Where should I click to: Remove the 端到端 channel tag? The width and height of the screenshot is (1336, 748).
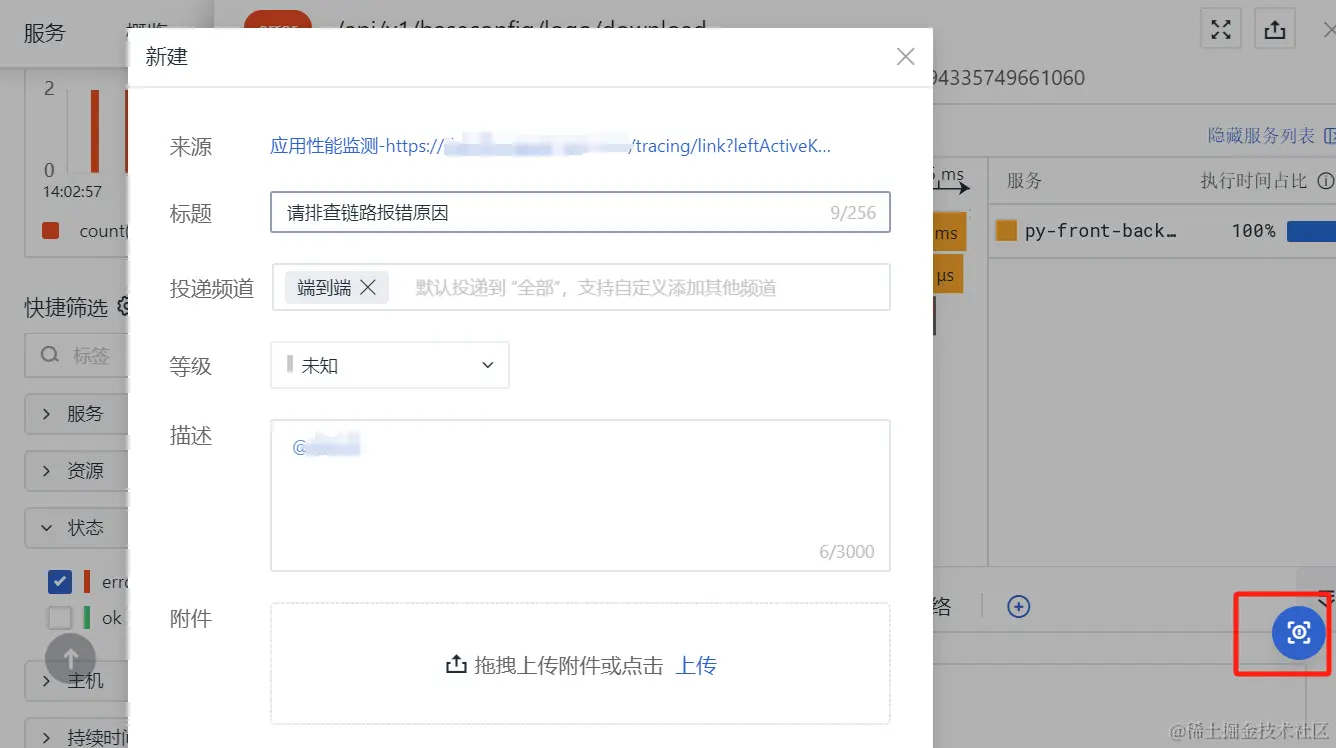point(368,288)
